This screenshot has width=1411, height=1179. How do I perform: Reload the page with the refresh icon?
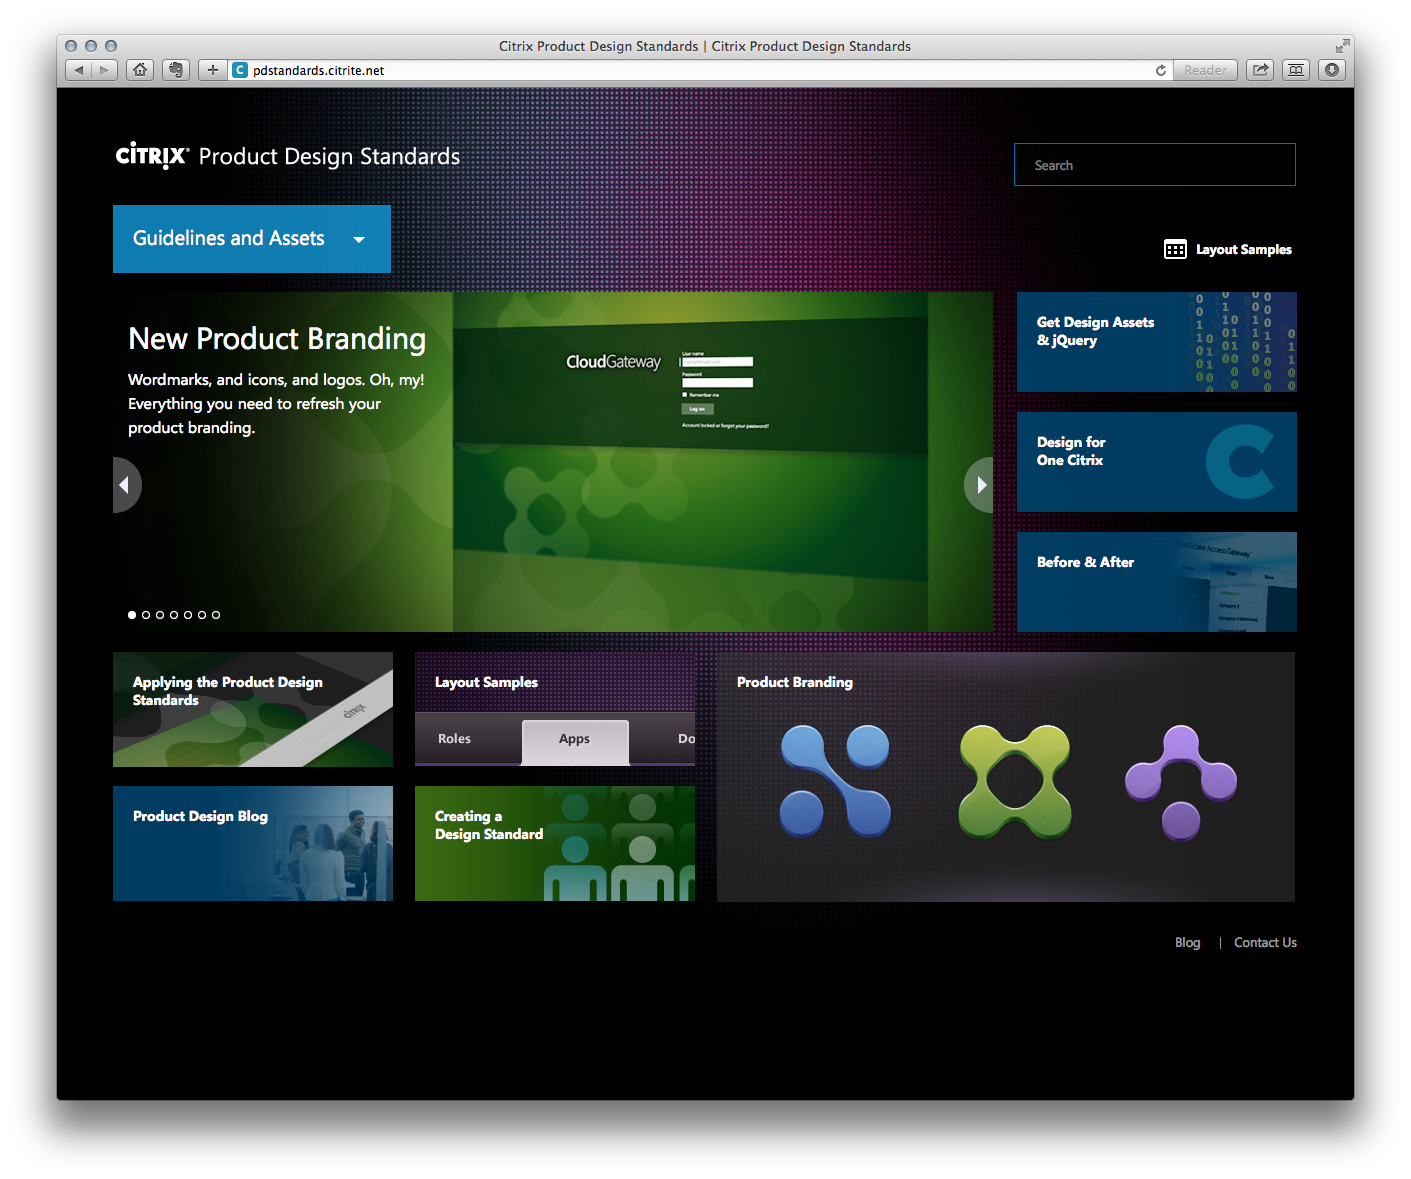pyautogui.click(x=1160, y=70)
